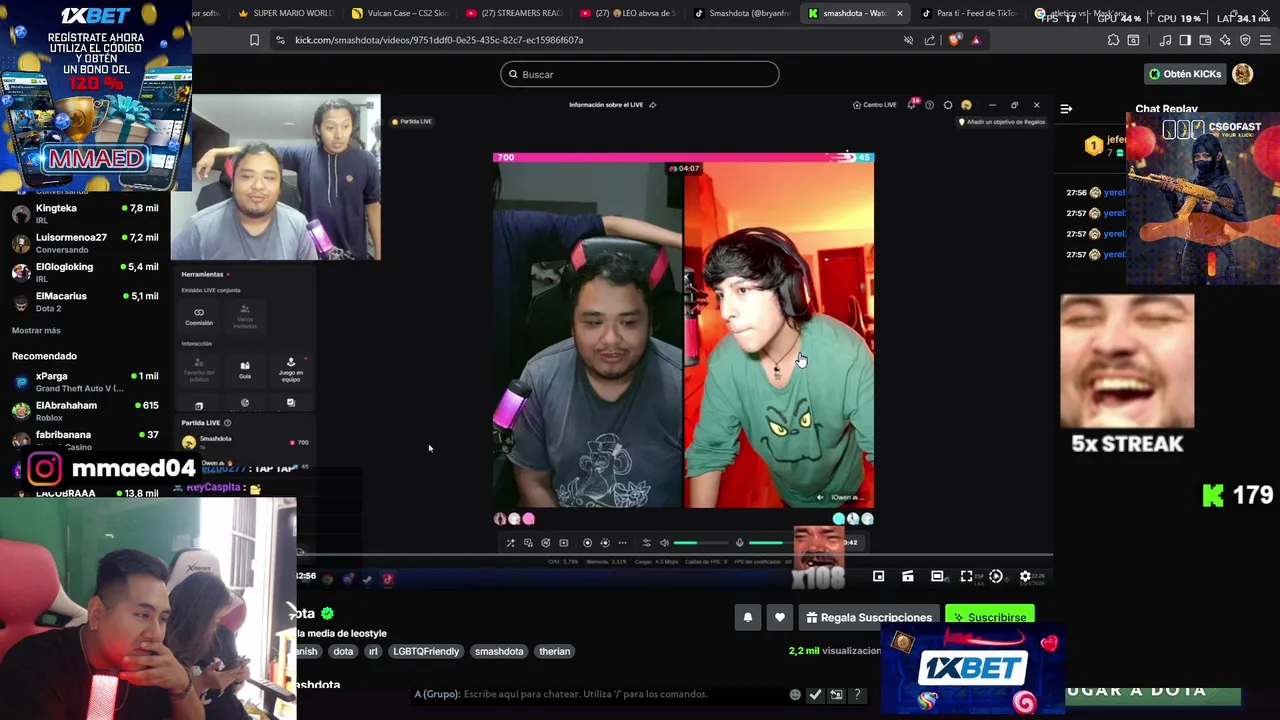Click the speaker icon in the LIVE Studio toolbar

point(664,543)
